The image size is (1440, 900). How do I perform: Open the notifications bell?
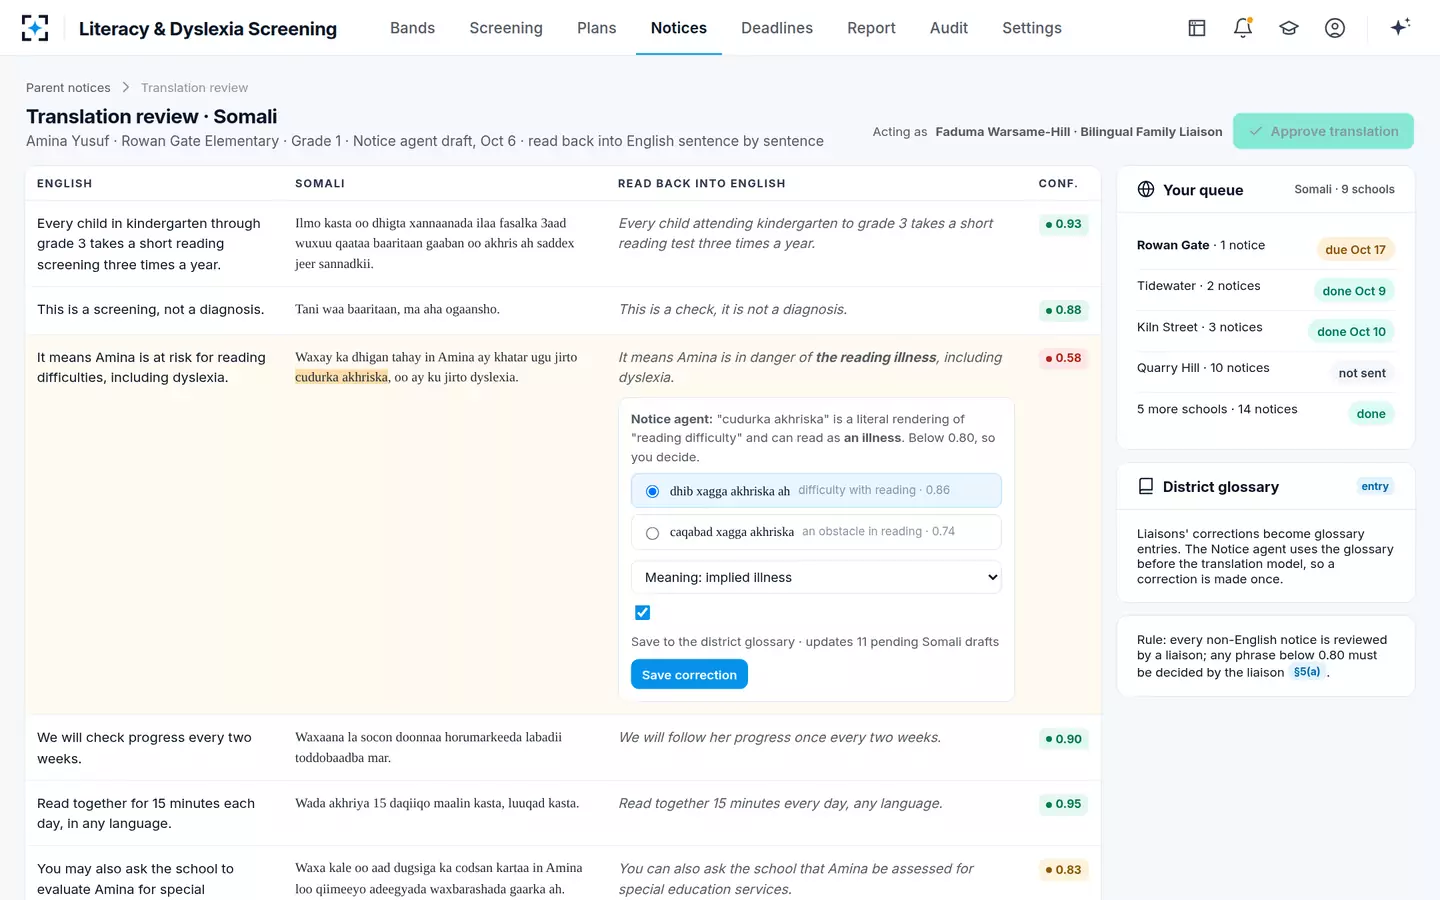[x=1243, y=28]
